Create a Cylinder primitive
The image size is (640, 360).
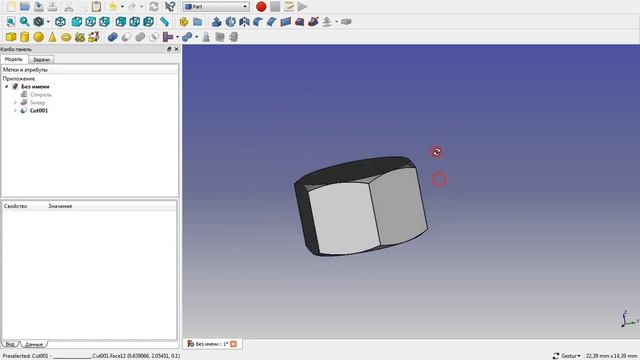[x=25, y=37]
